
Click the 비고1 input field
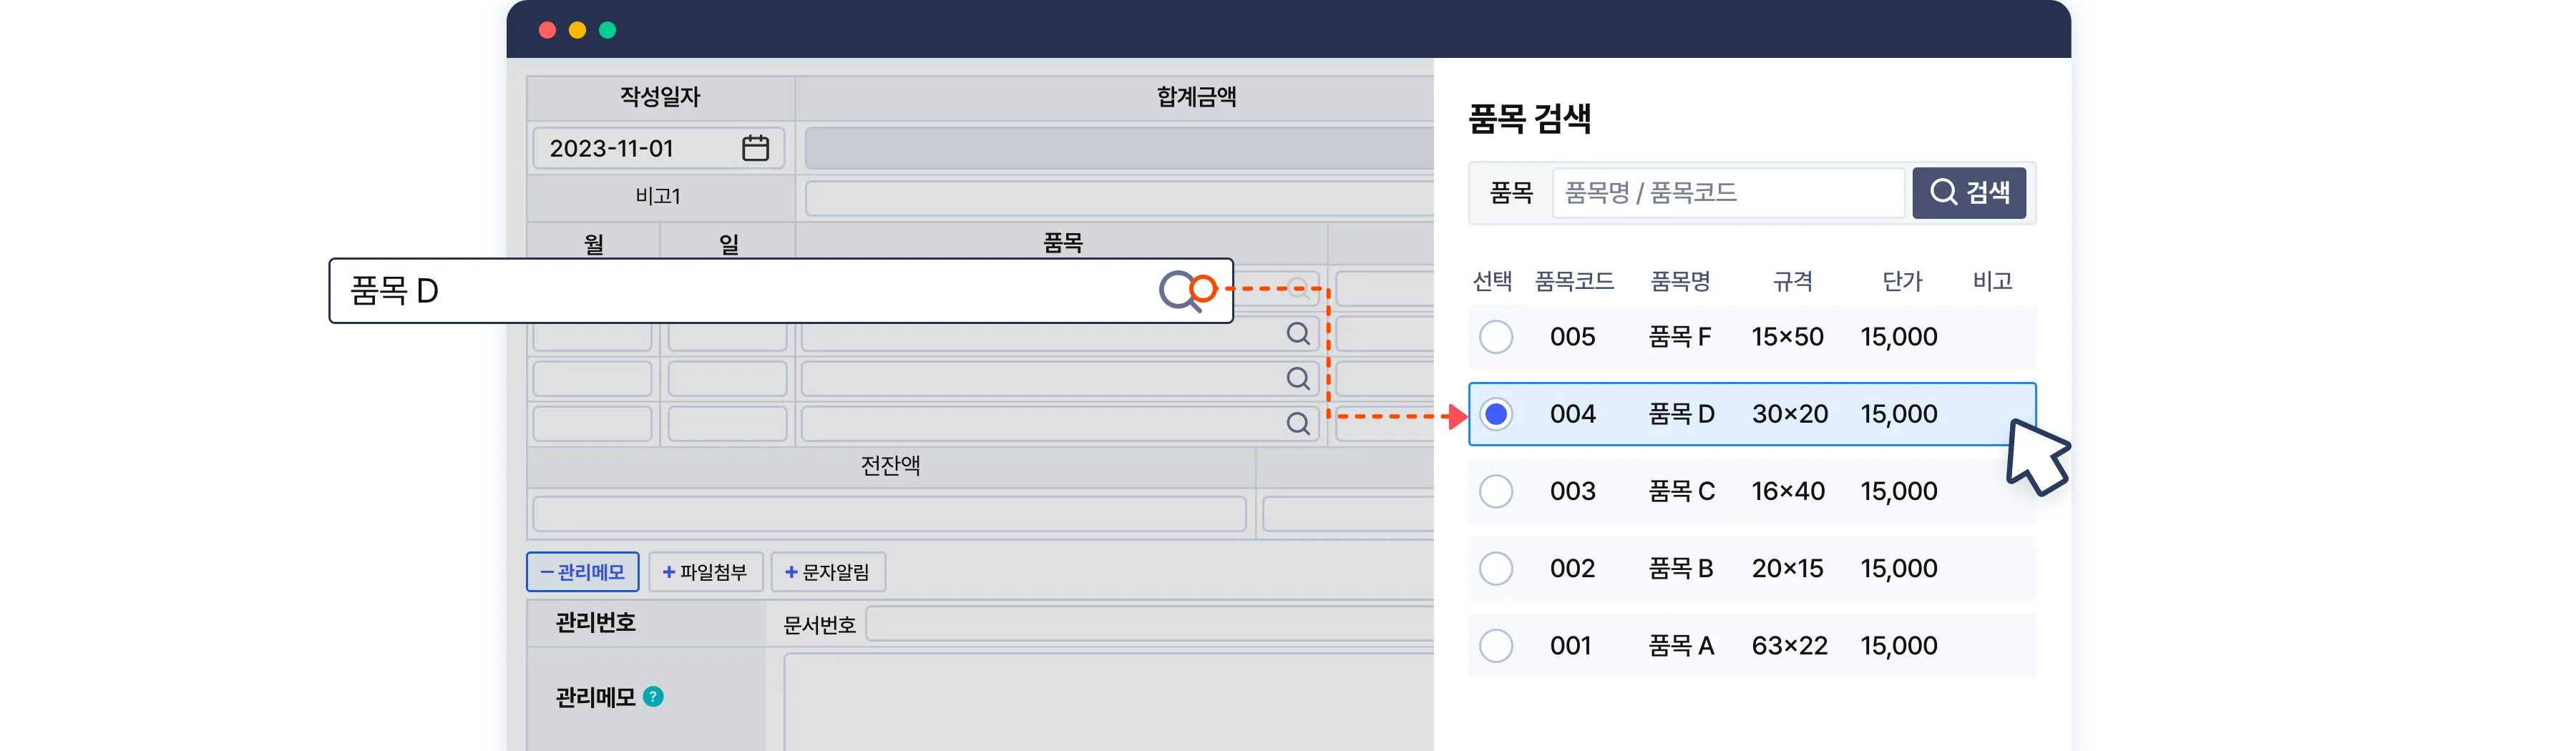coord(1119,198)
